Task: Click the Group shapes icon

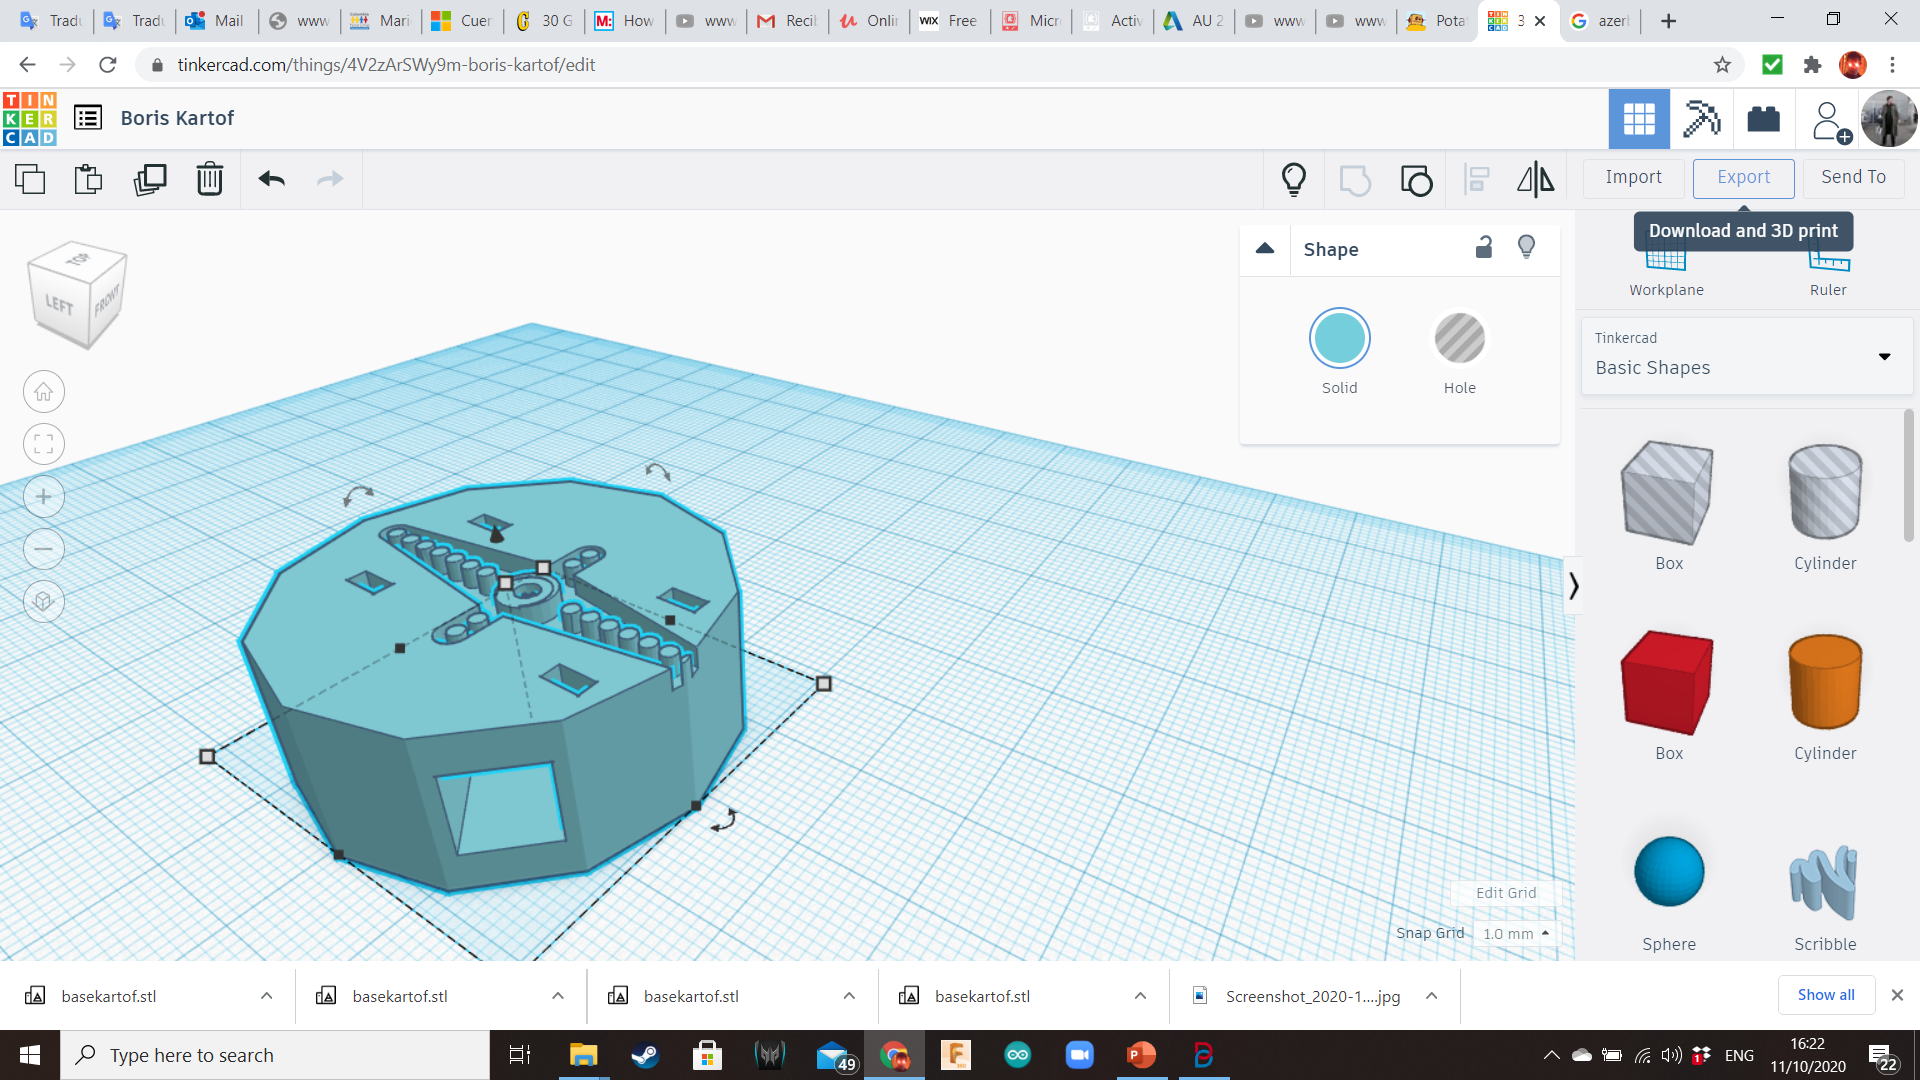Action: (x=1355, y=180)
